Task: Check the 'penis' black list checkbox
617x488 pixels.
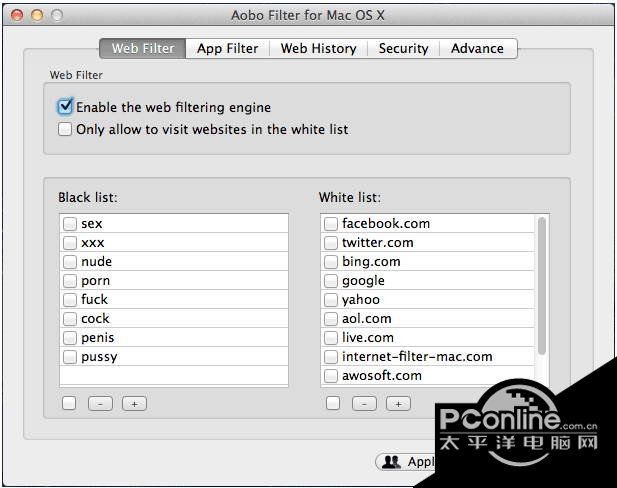Action: click(70, 337)
